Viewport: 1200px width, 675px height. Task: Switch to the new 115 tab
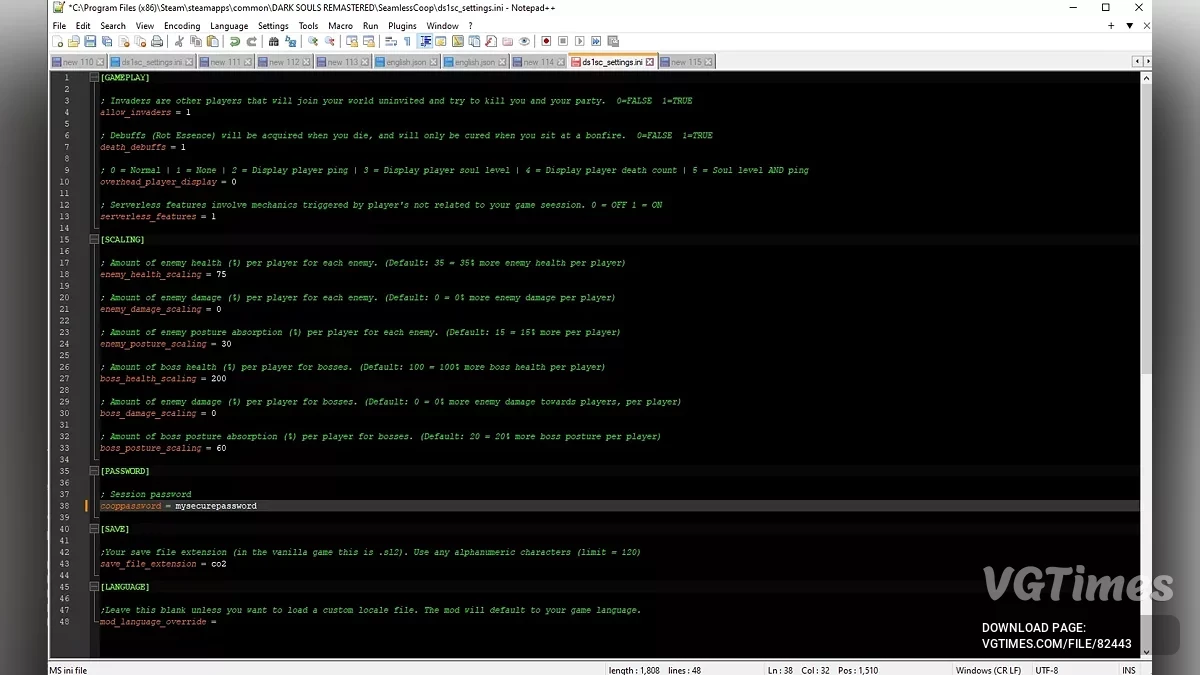click(686, 62)
